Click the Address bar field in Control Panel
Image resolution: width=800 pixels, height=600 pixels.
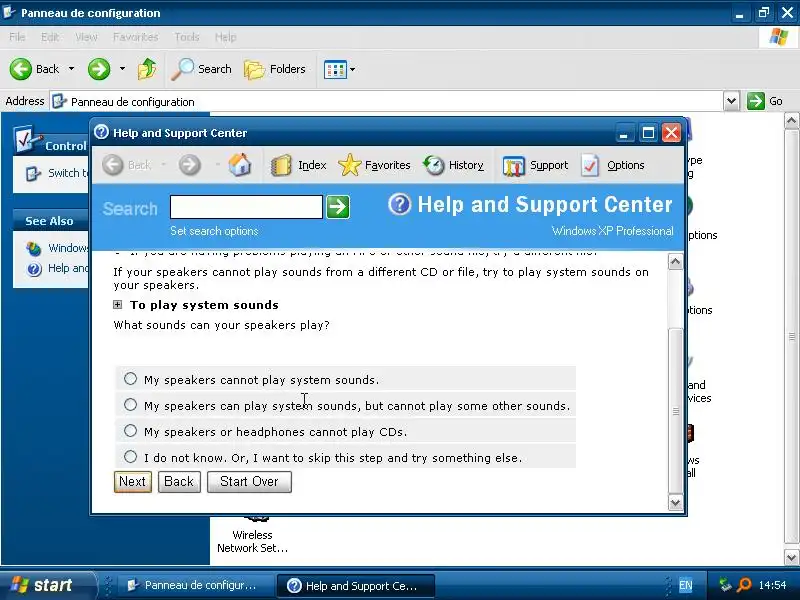click(x=386, y=101)
